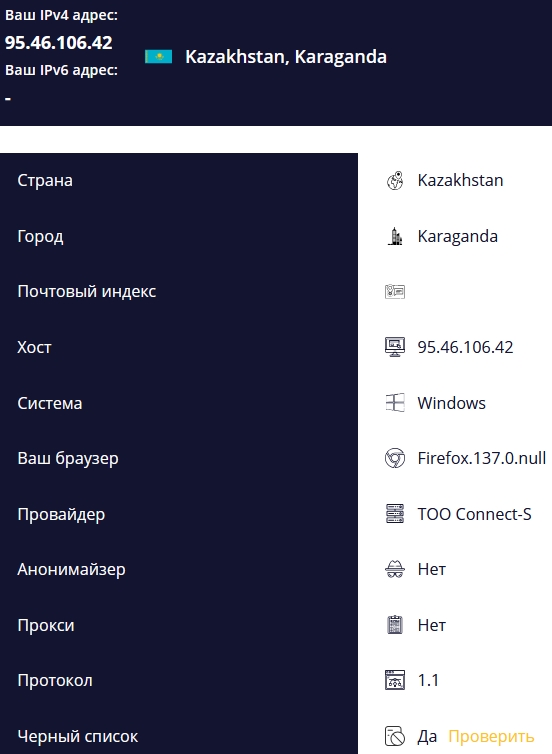Click the proxy clipboard icon
Image resolution: width=552 pixels, height=754 pixels.
[395, 625]
